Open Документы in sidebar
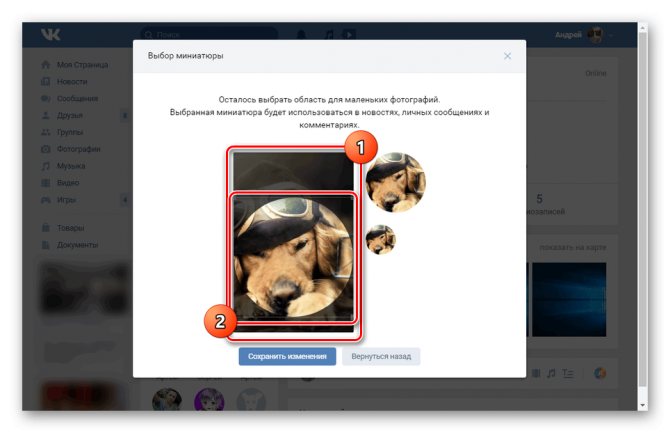Viewport: 670px width, 433px height. click(77, 245)
